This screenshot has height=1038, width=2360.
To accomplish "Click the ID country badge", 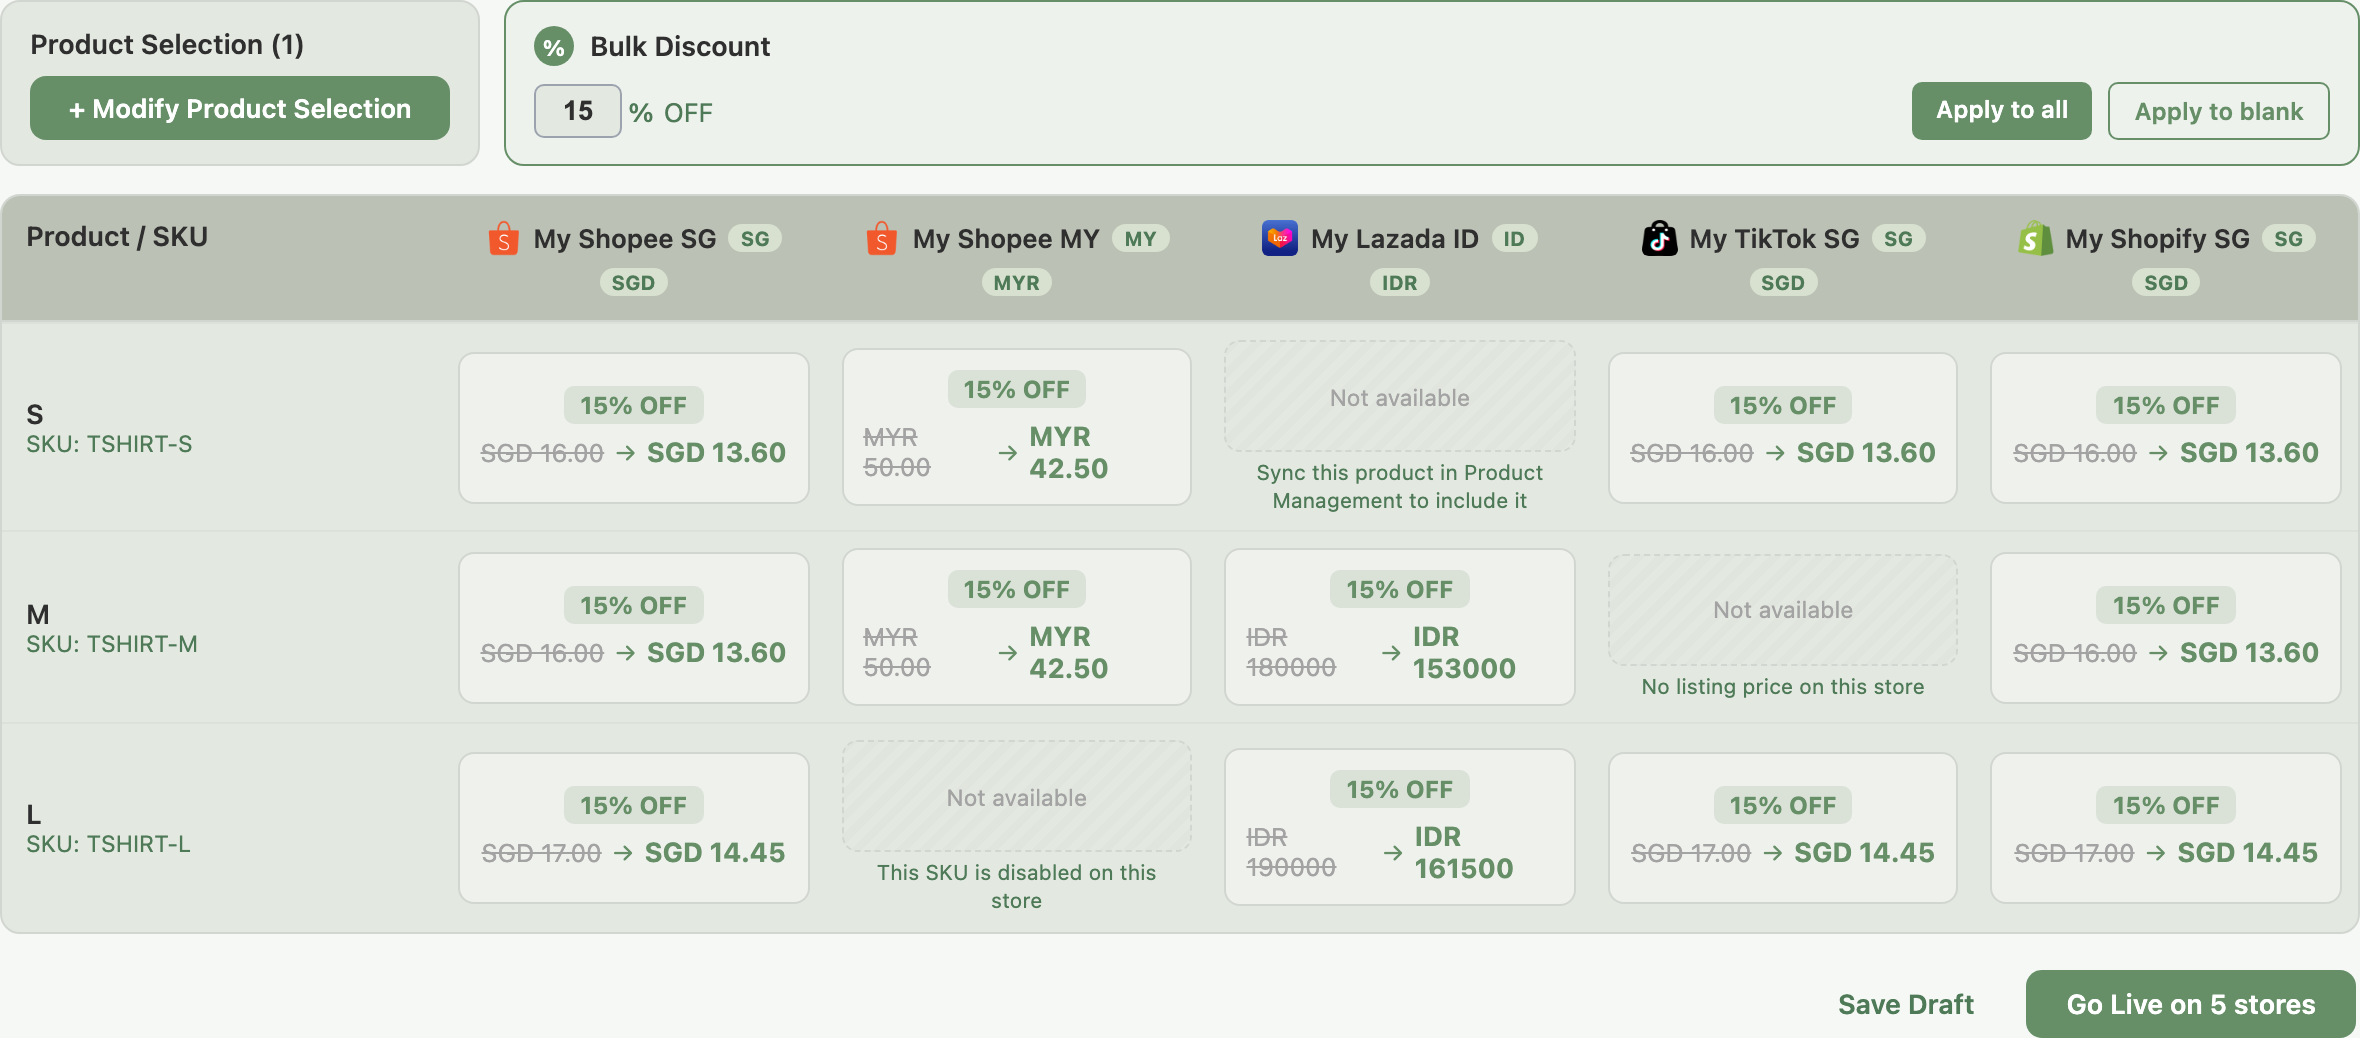I will (x=1514, y=239).
